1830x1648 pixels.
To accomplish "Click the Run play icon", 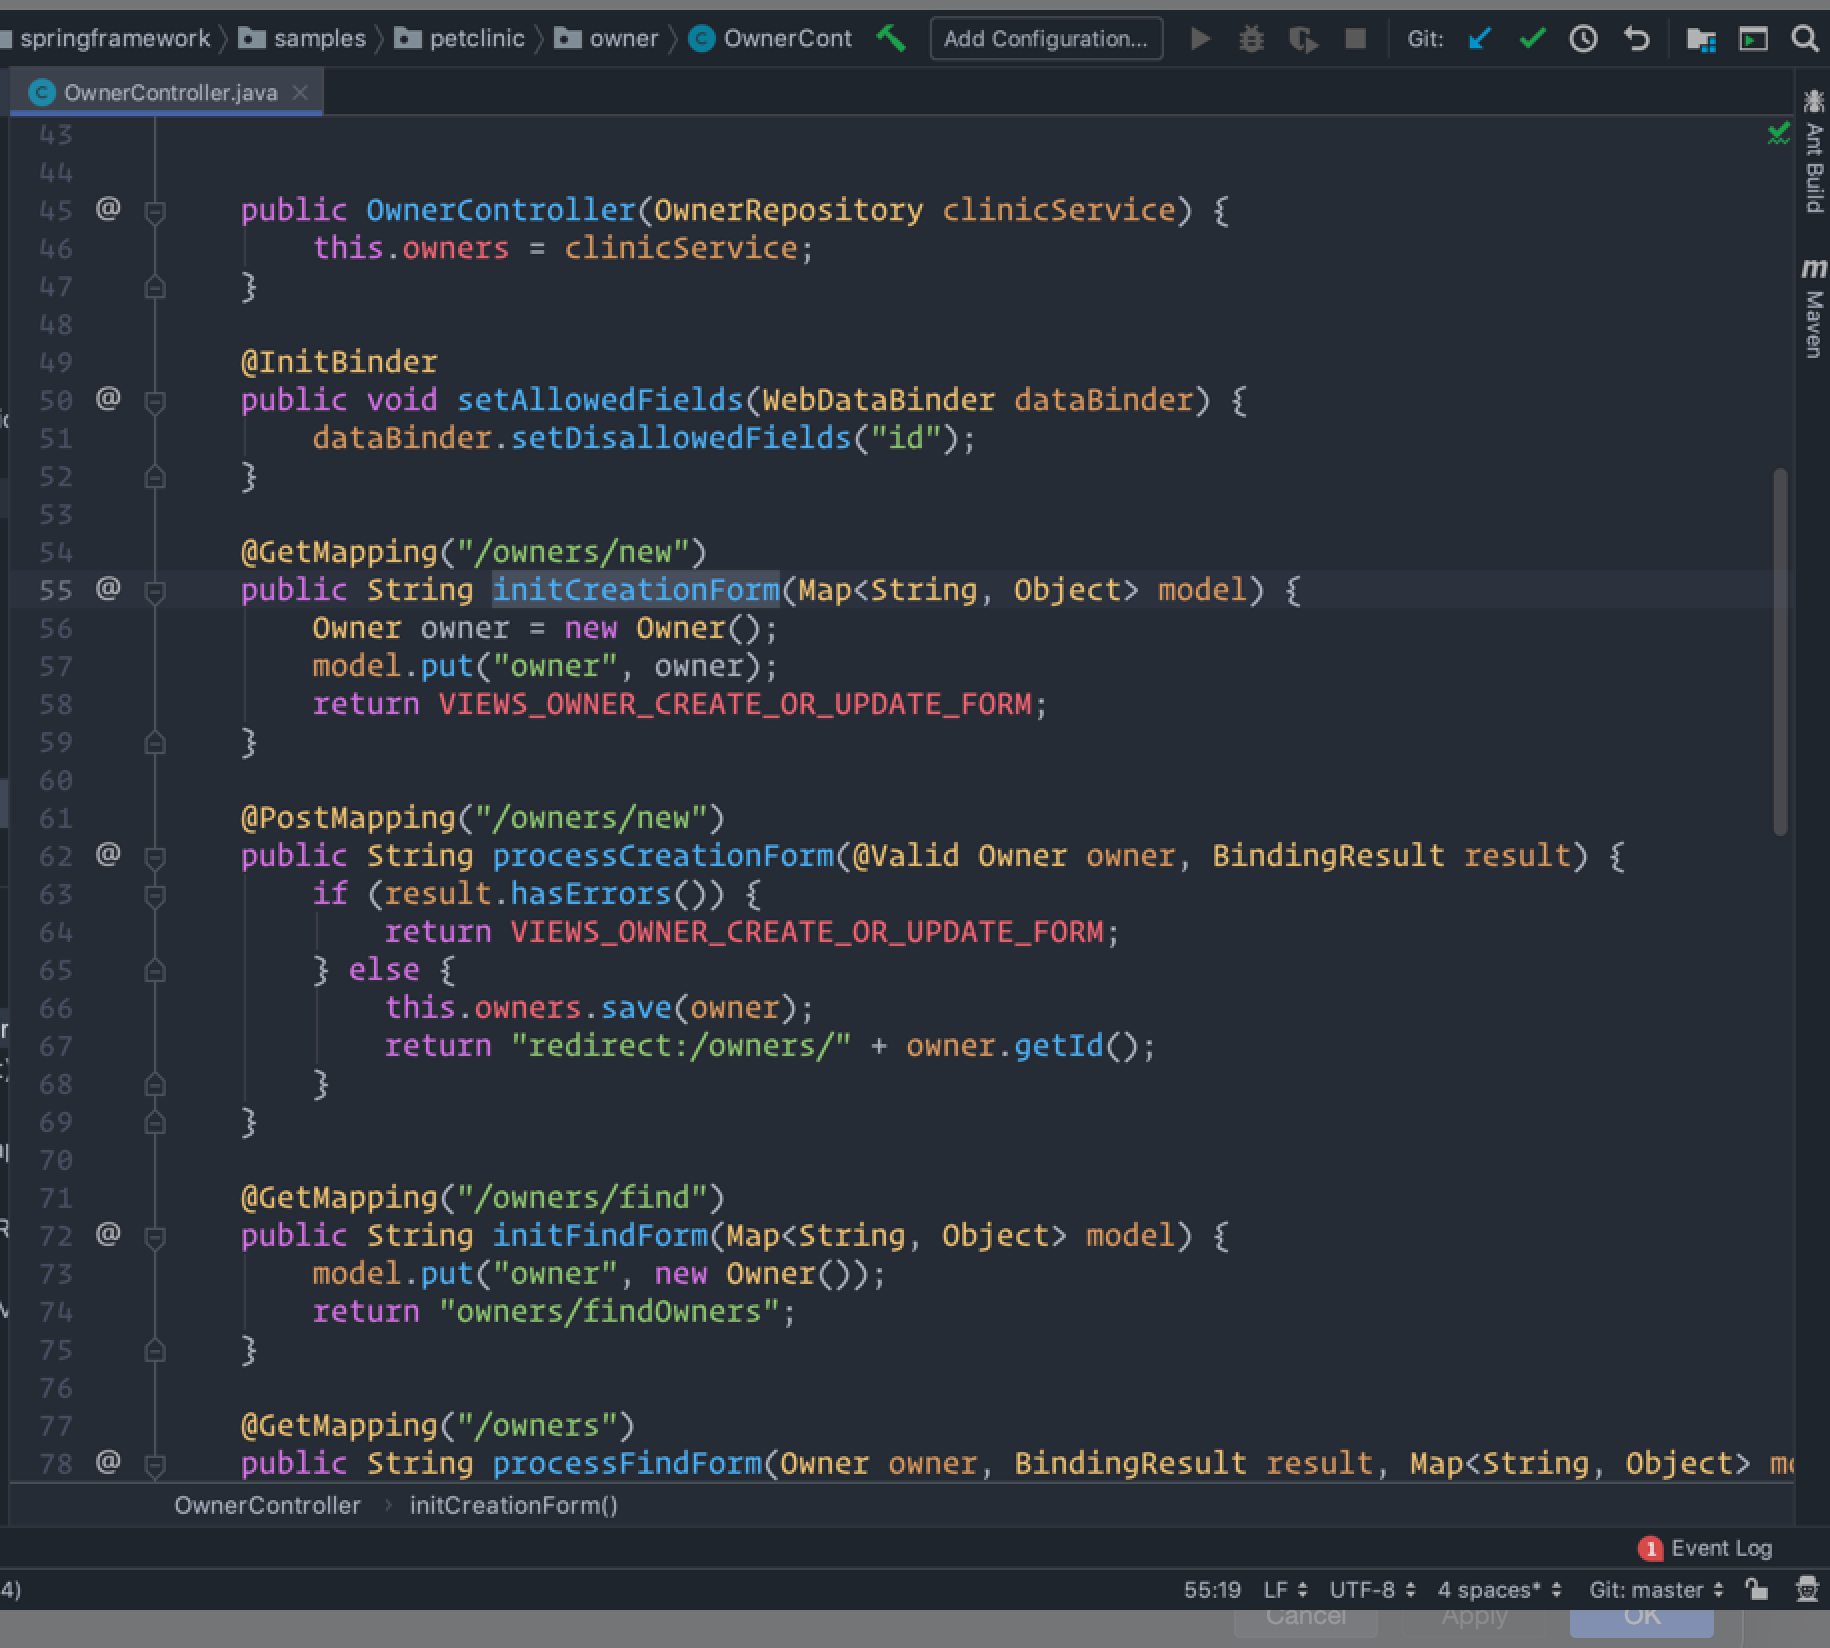I will [1200, 39].
